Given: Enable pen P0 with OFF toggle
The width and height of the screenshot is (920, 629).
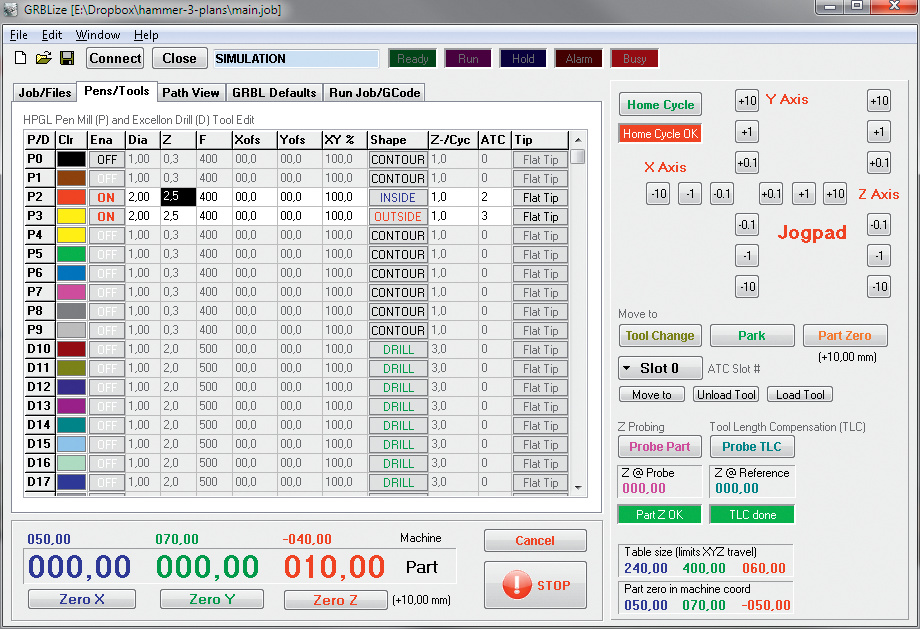Looking at the screenshot, I should point(106,160).
